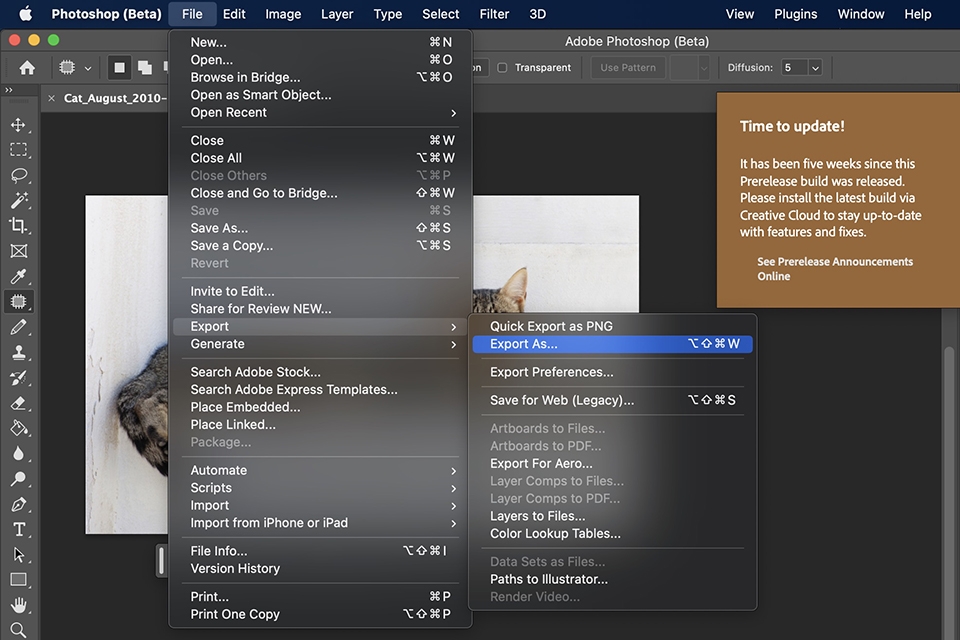960x640 pixels.
Task: Choose Color Lookup Tables…
Action: [612, 534]
